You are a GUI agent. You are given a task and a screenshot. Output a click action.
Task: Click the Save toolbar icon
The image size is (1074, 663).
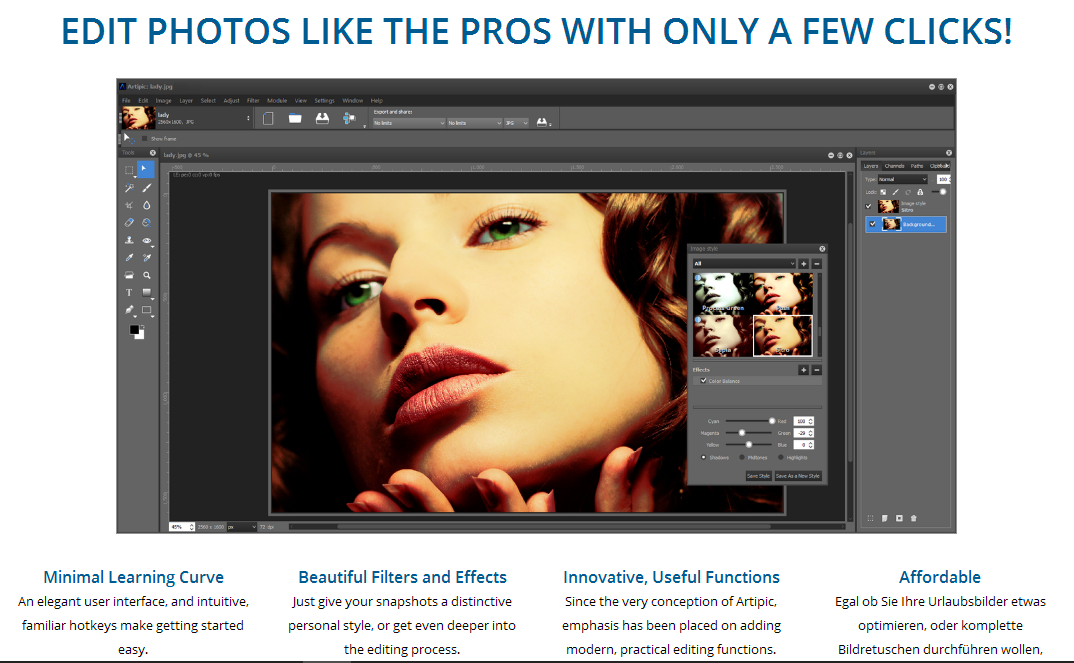322,118
